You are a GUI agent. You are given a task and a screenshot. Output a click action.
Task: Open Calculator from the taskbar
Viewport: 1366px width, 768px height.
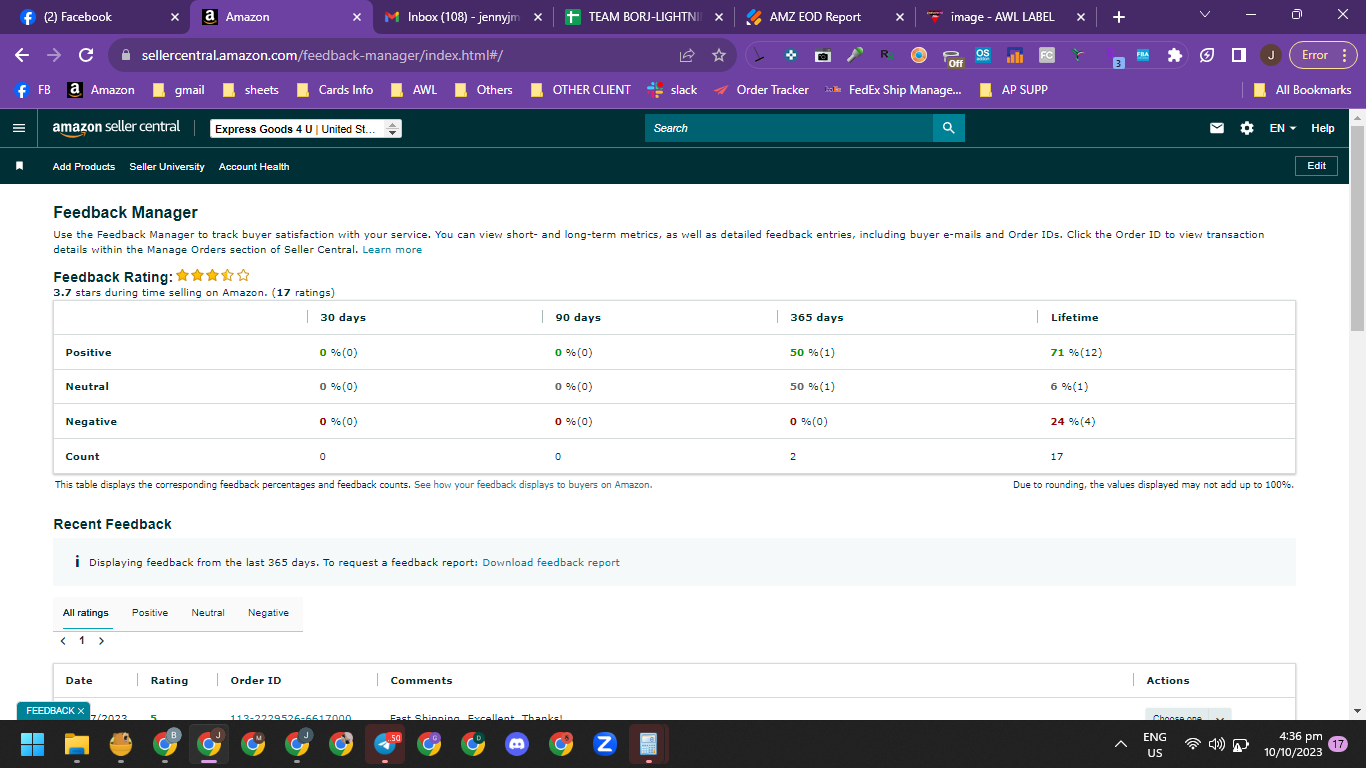pos(648,744)
